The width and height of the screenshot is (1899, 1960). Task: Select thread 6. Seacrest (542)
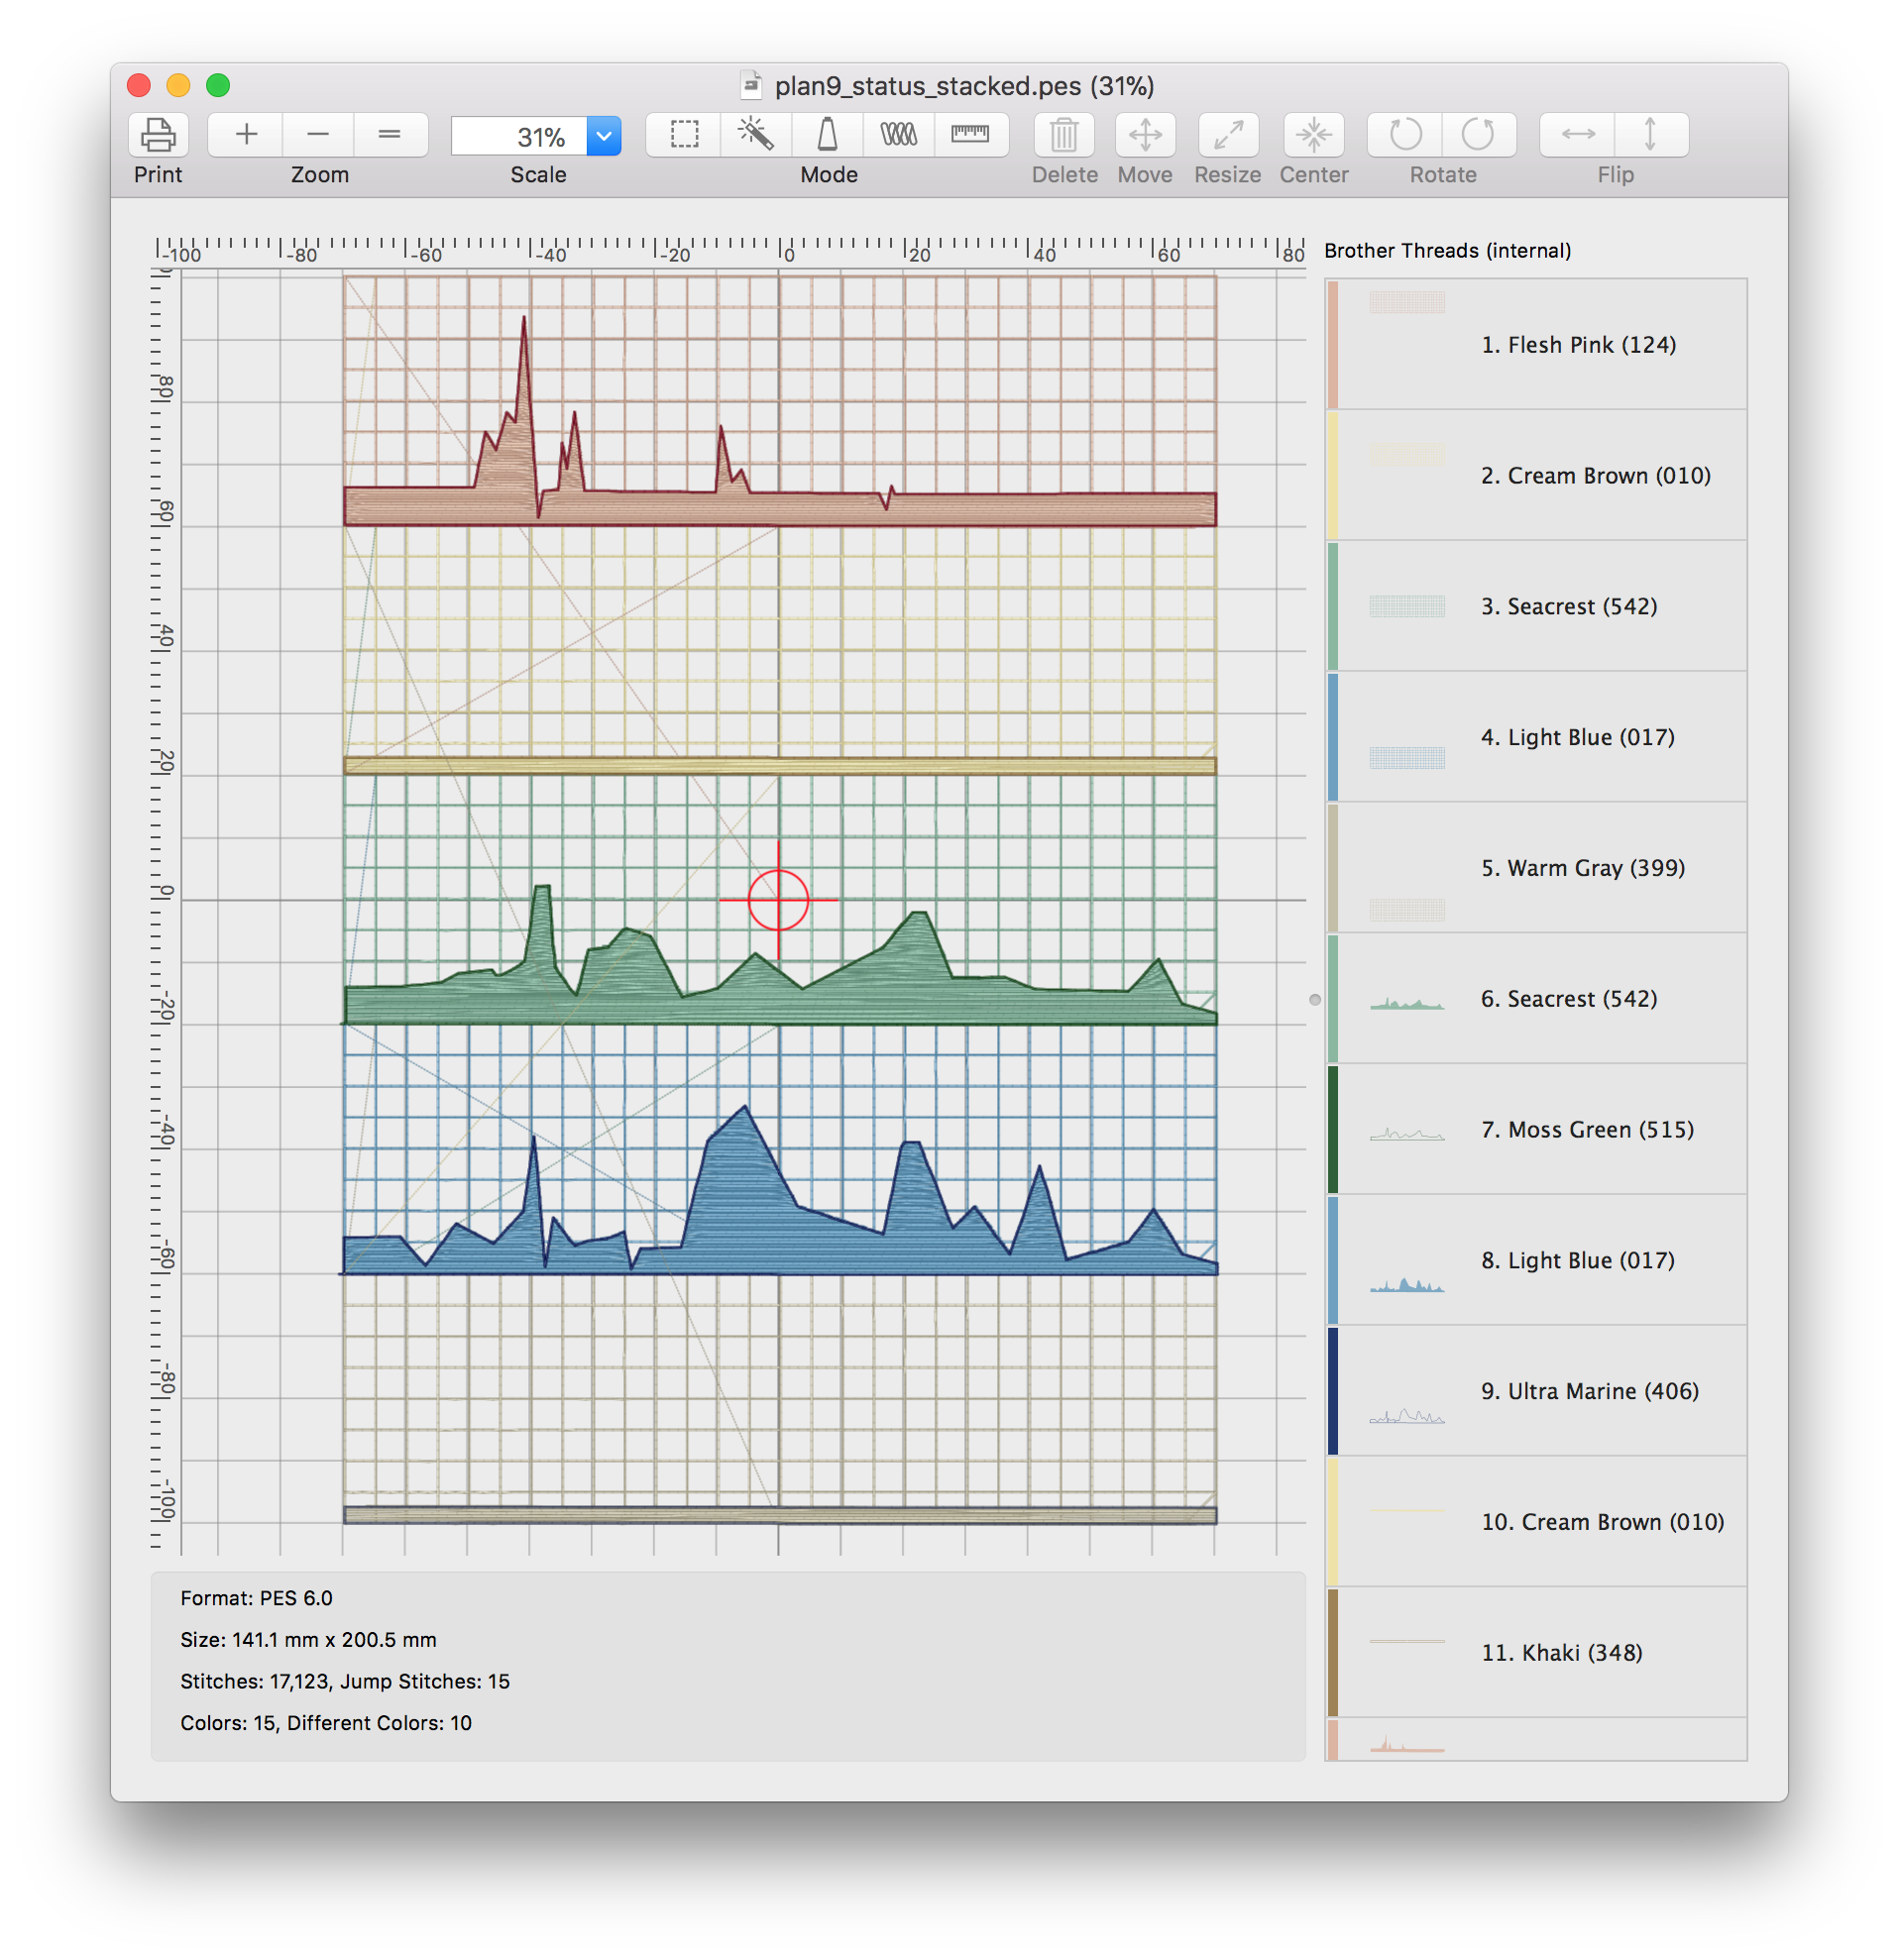point(1536,999)
